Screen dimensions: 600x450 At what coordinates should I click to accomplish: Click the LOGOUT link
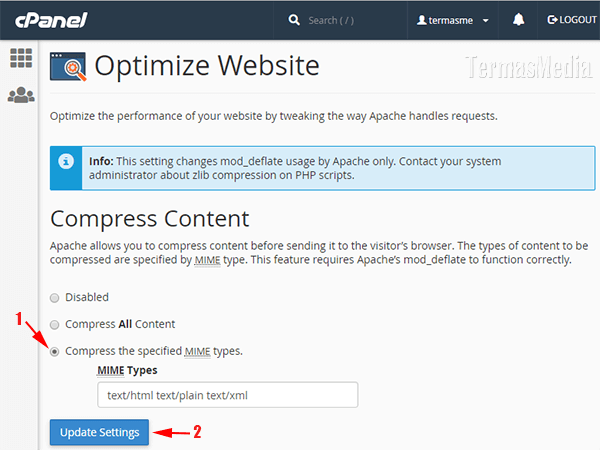point(572,20)
